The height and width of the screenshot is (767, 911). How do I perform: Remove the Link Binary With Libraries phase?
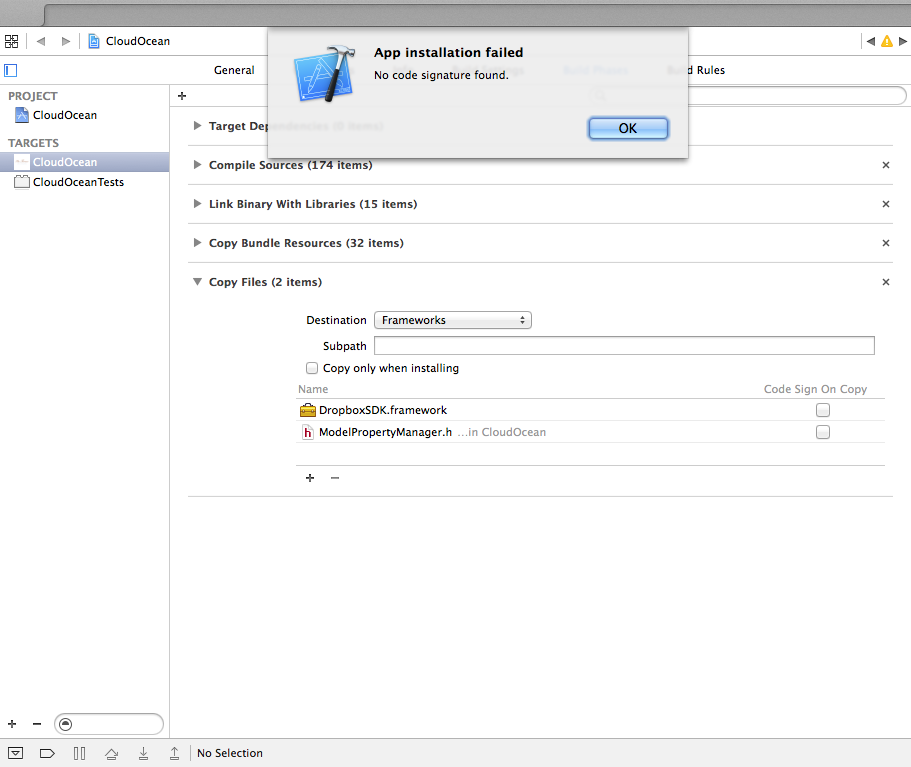pyautogui.click(x=886, y=204)
